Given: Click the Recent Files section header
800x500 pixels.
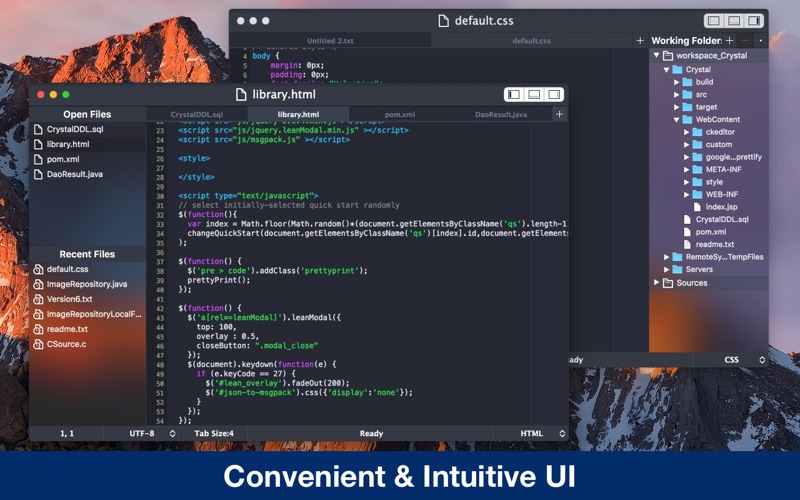Looking at the screenshot, I should coord(87,254).
